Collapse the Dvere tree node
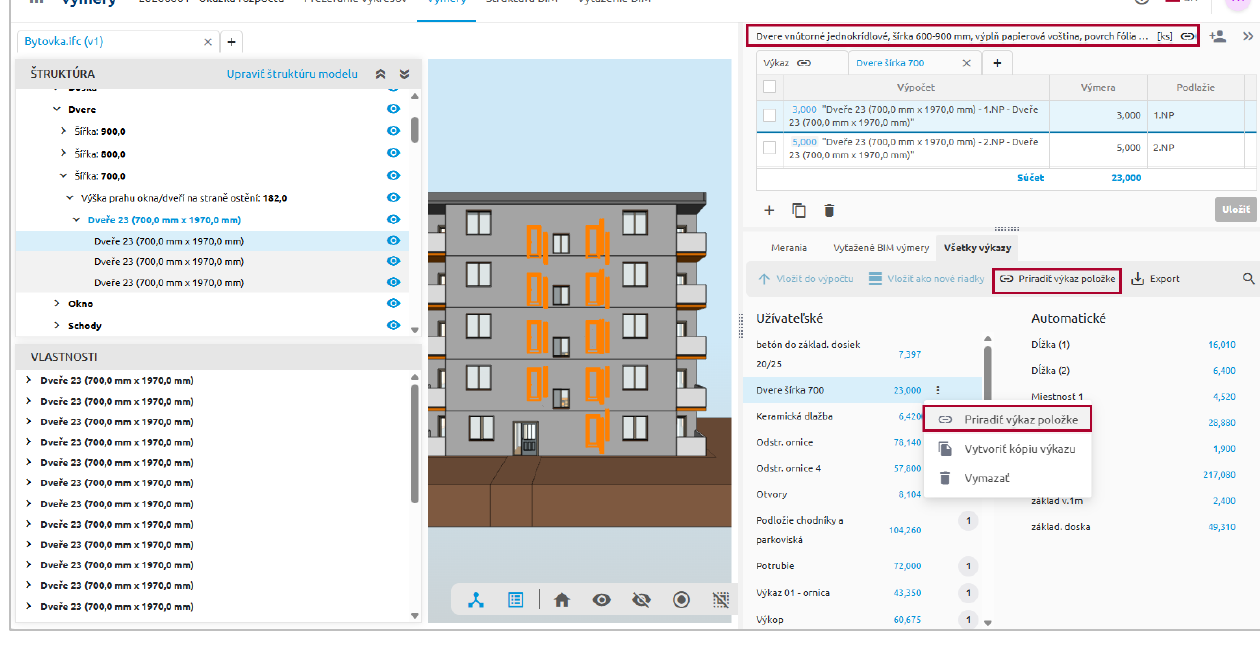This screenshot has width=1260, height=650. point(57,109)
